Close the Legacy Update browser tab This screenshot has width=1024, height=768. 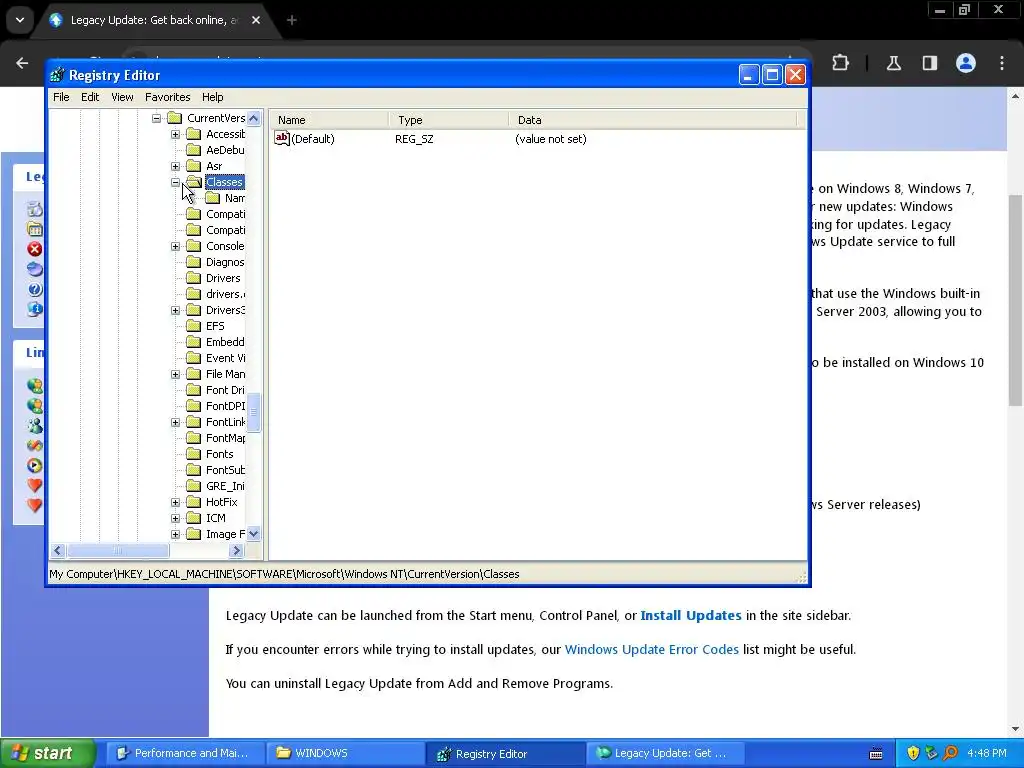[x=256, y=20]
